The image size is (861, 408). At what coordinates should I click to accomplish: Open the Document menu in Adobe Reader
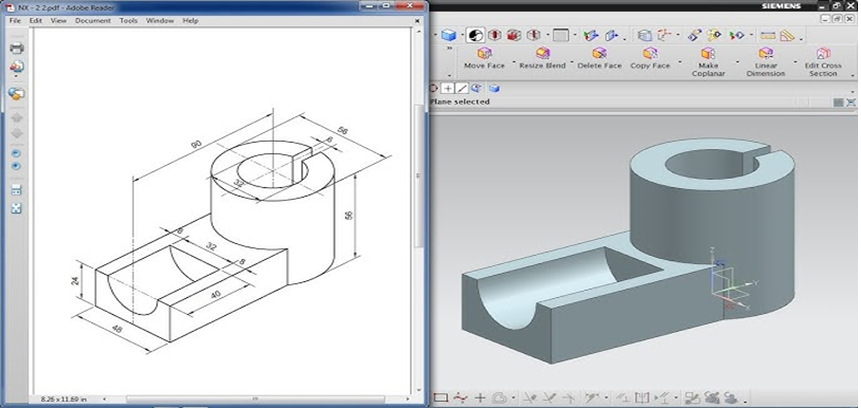[93, 20]
